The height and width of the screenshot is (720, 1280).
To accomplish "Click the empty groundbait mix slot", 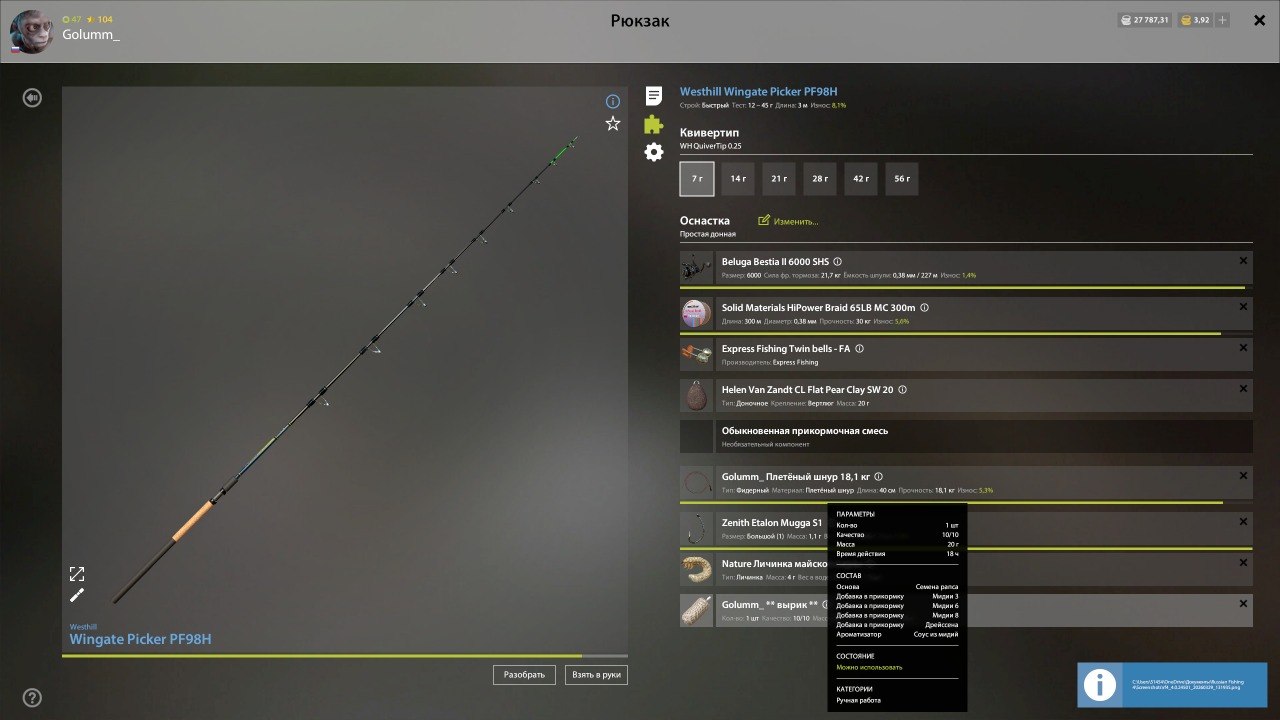I will click(x=965, y=436).
